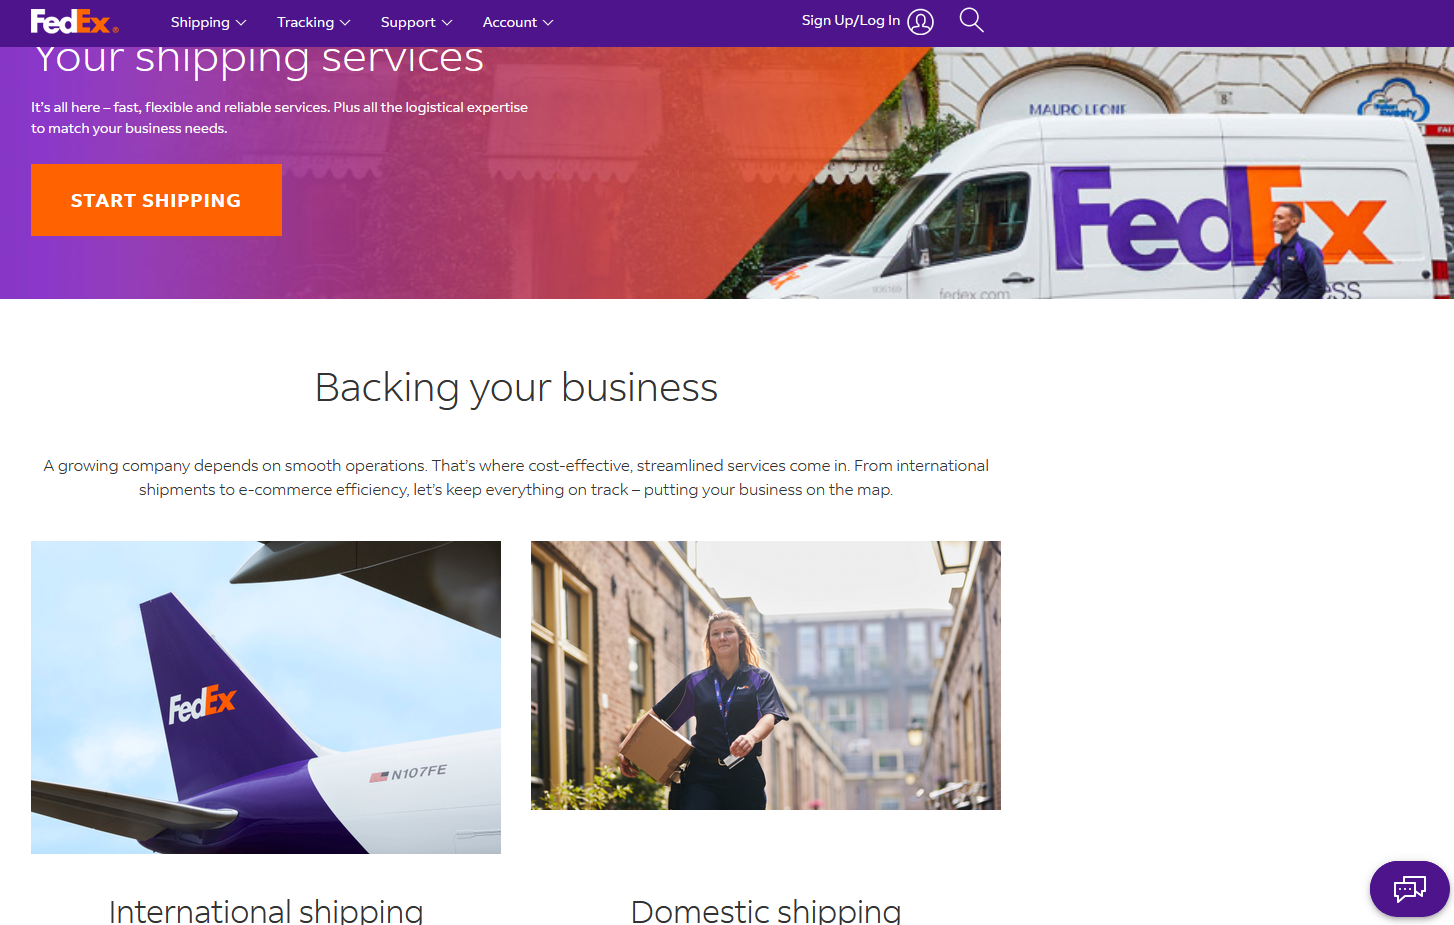The width and height of the screenshot is (1454, 925).
Task: Open the Tracking menu
Action: [x=313, y=22]
